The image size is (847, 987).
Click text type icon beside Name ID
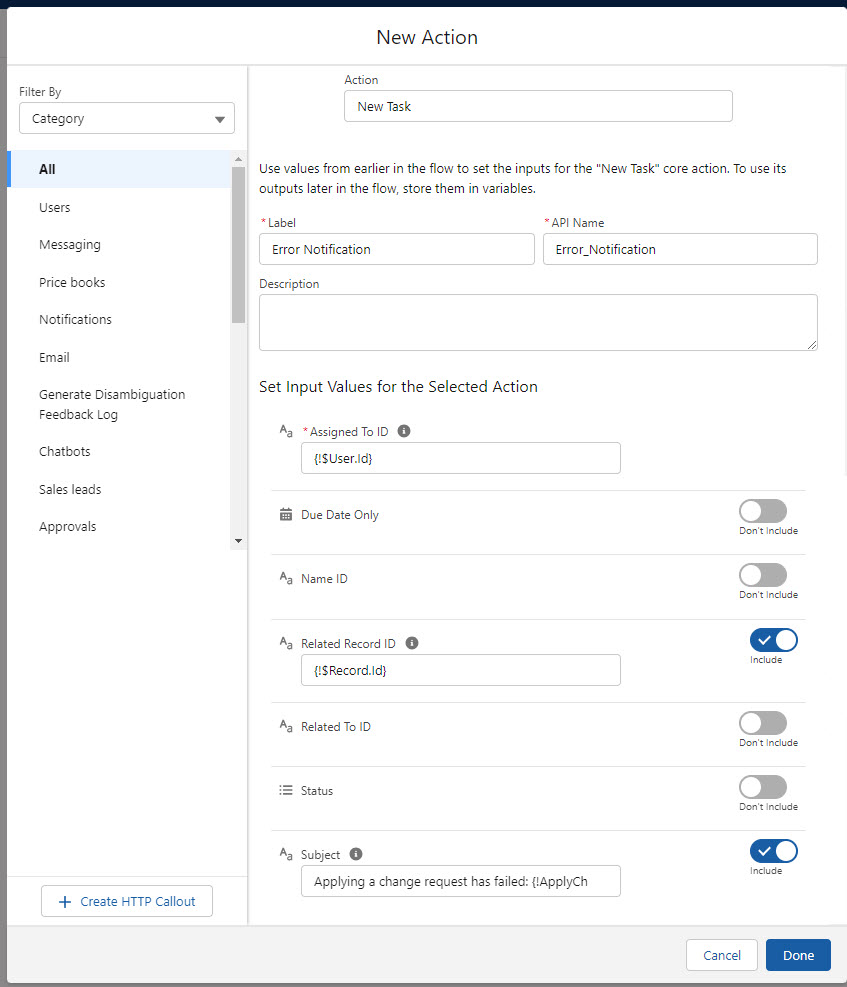[x=286, y=579]
